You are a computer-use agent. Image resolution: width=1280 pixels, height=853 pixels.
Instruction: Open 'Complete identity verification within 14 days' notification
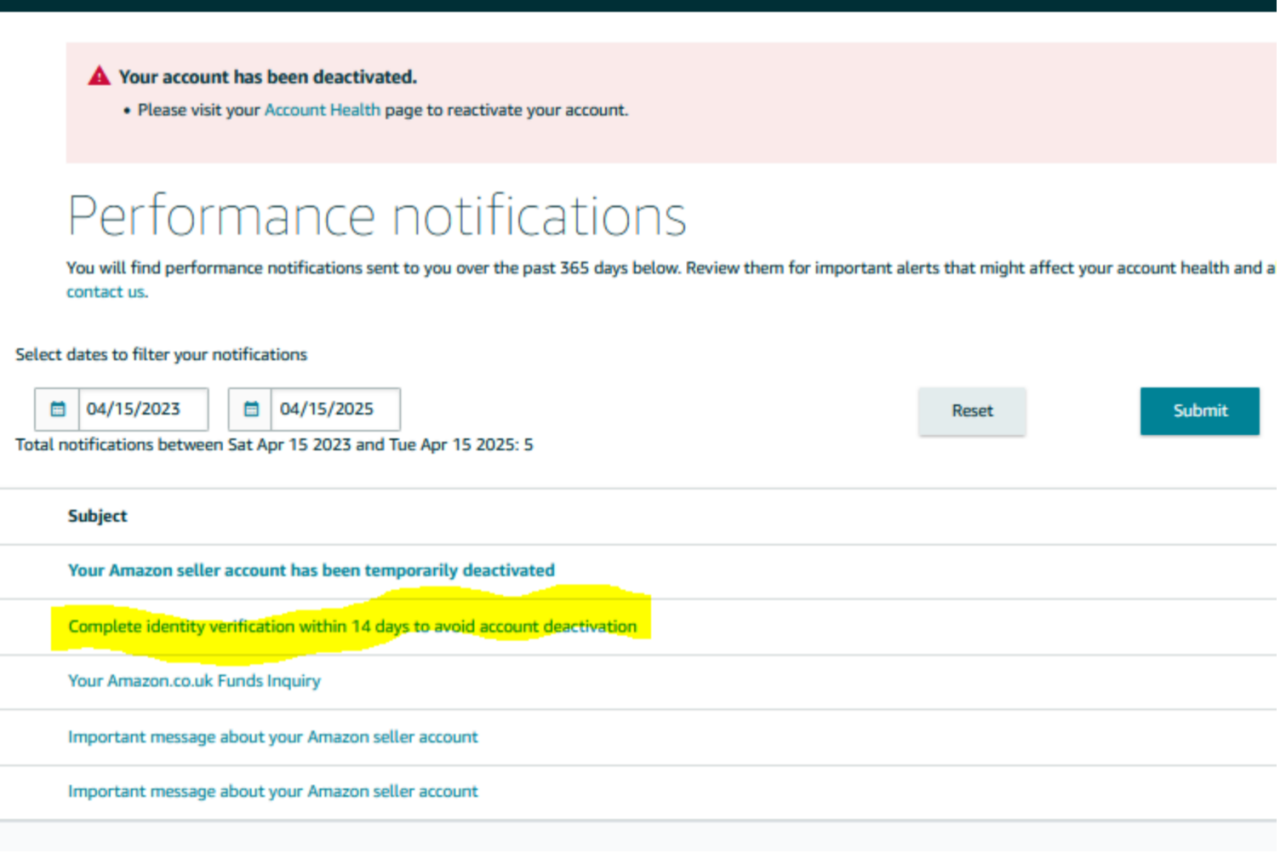(x=352, y=627)
